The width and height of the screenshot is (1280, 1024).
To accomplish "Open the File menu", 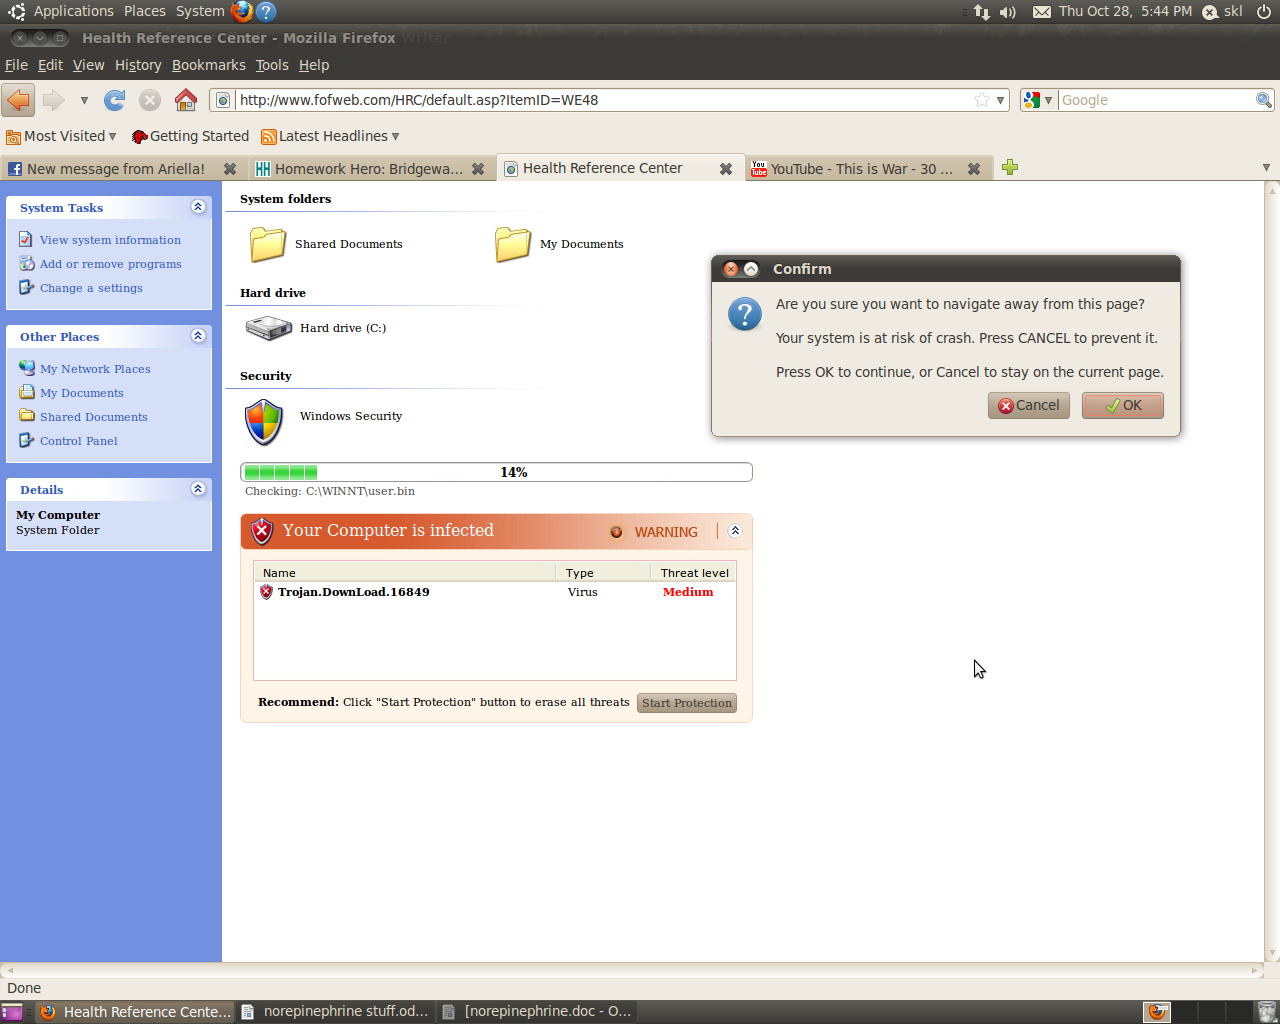I will click(16, 65).
